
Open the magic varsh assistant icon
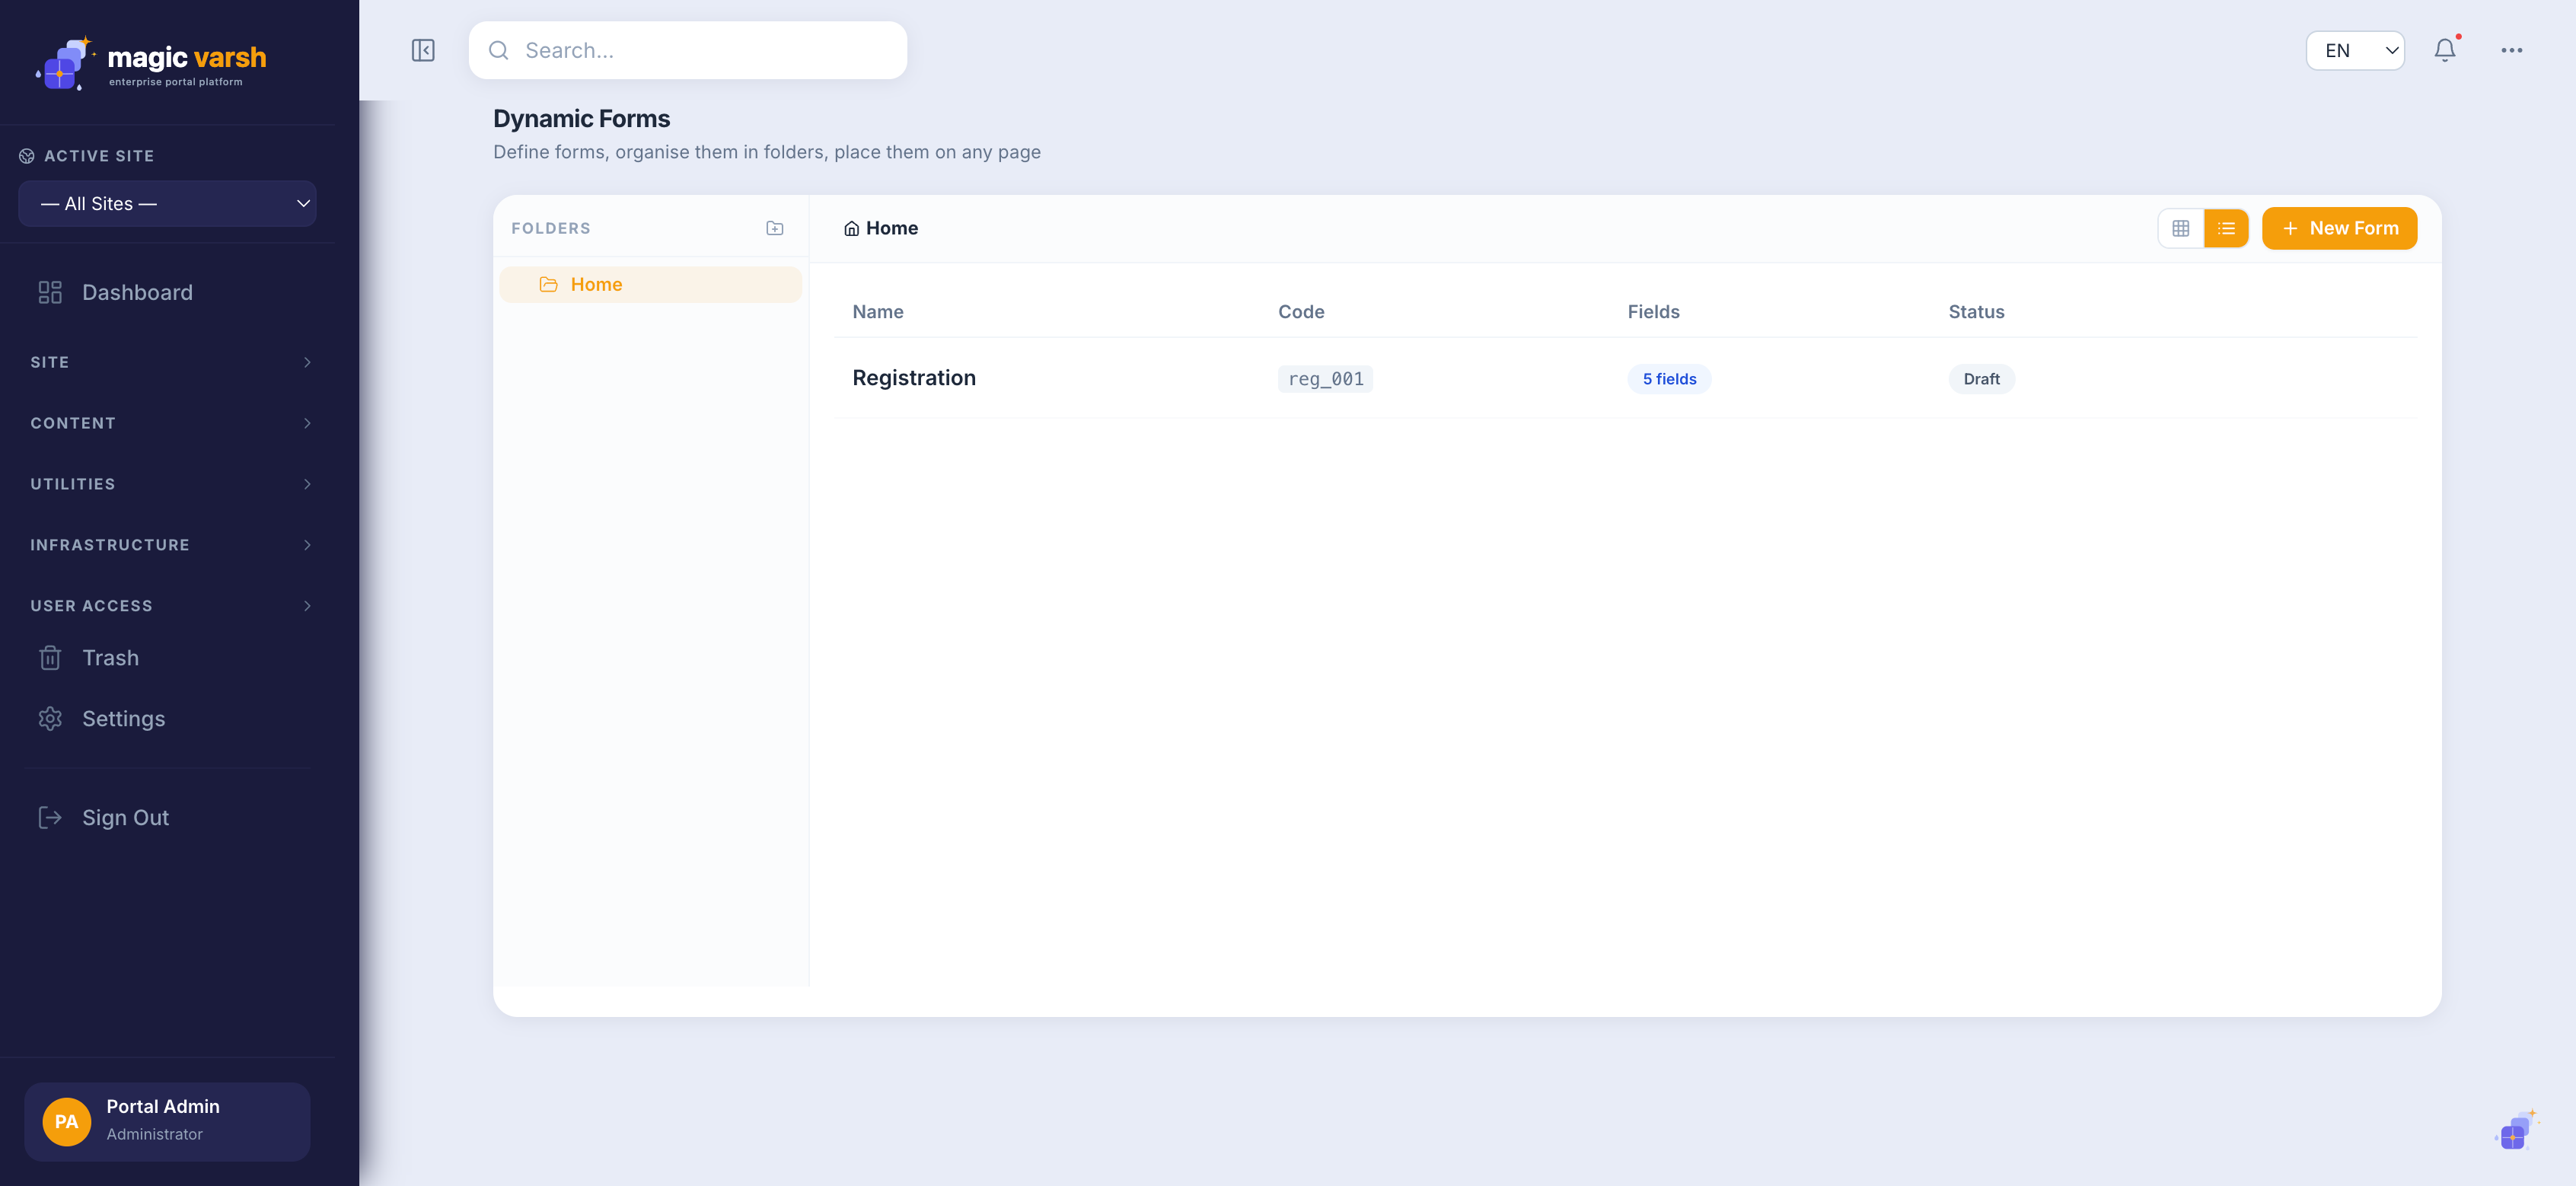(x=2516, y=1131)
